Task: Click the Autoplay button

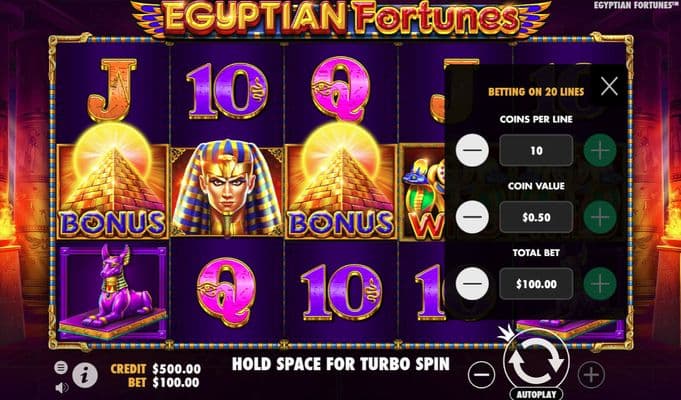Action: (536, 394)
